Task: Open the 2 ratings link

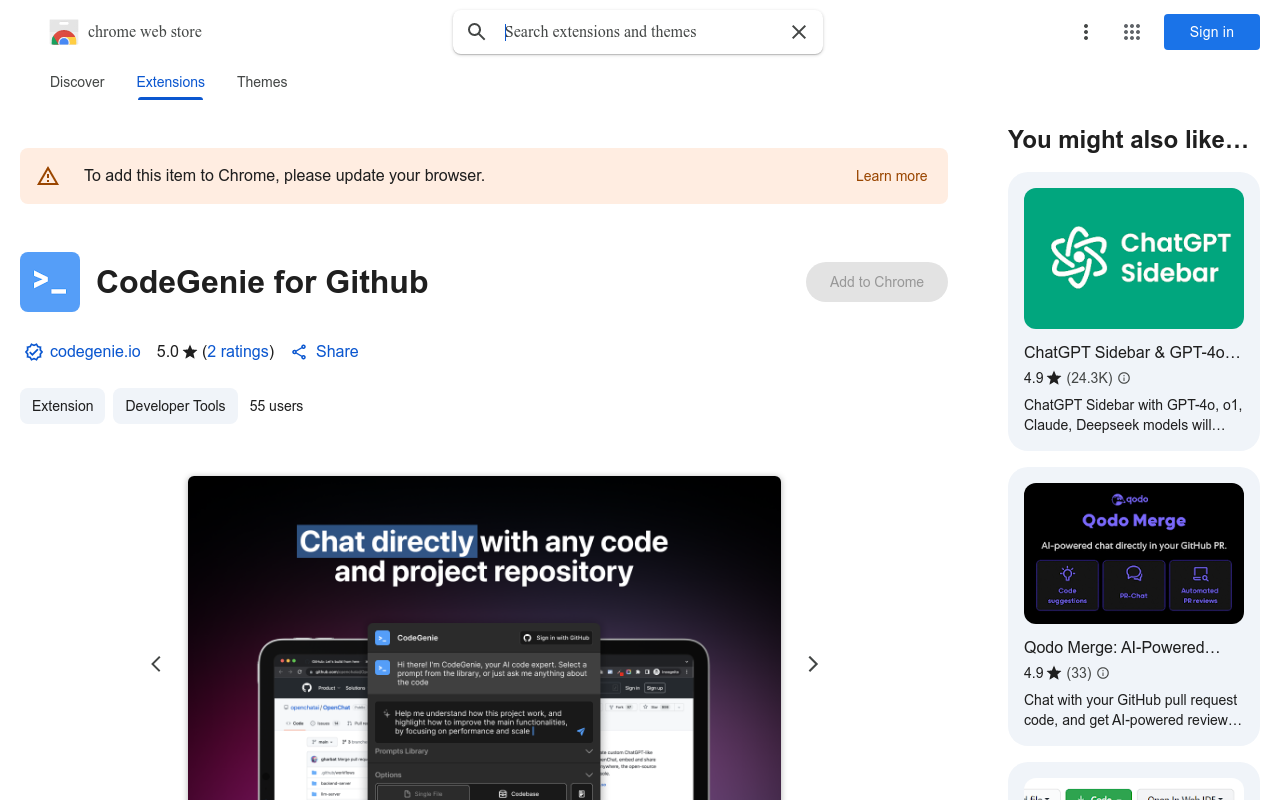Action: [x=238, y=352]
